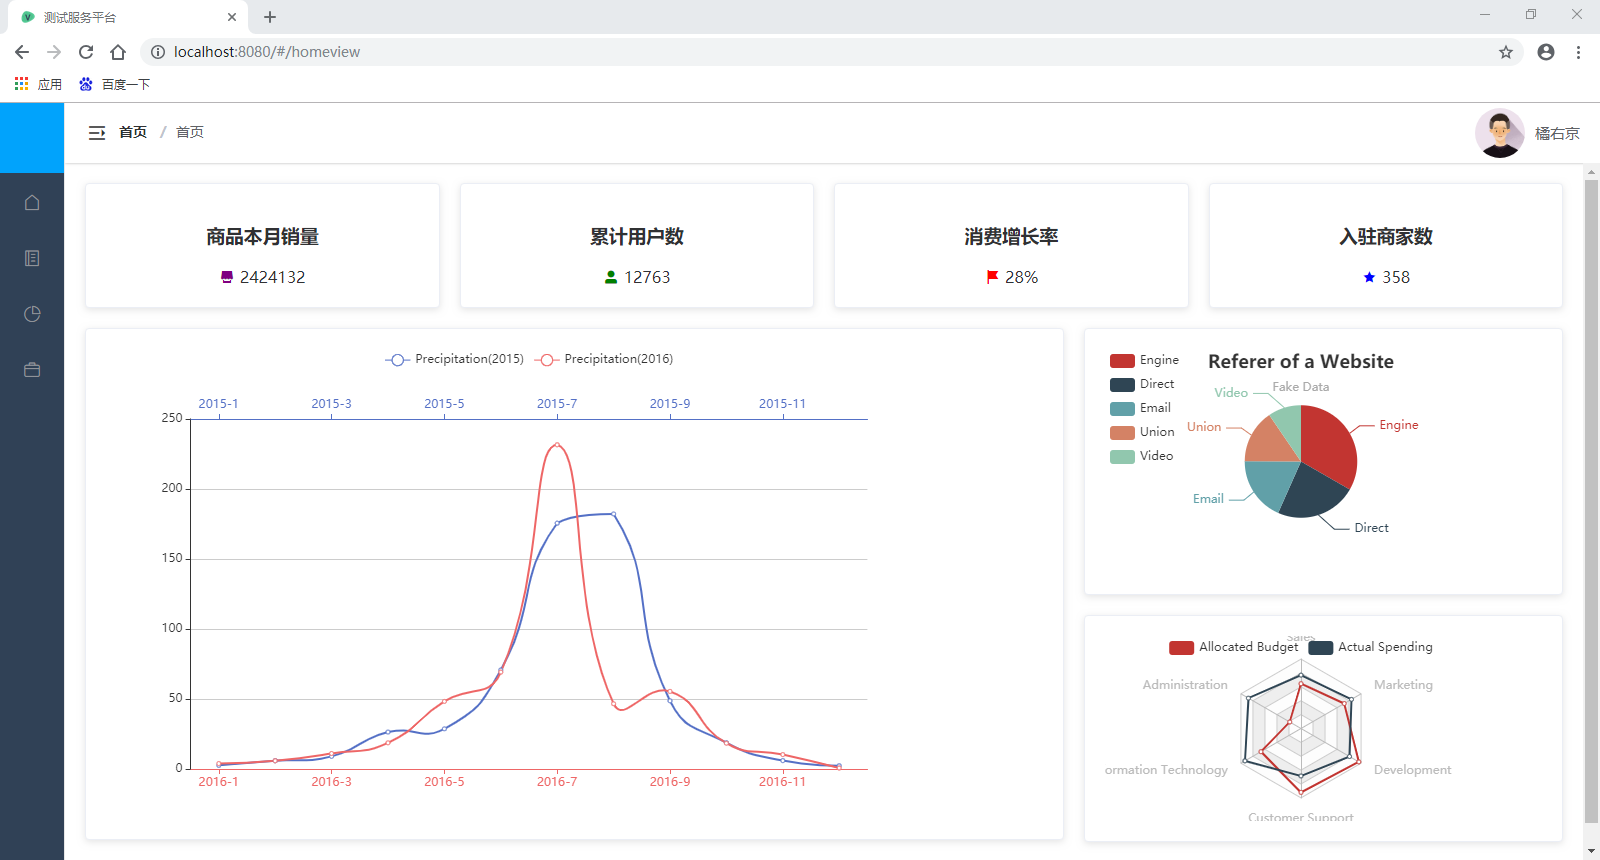Open the document list sidebar icon

tap(32, 258)
